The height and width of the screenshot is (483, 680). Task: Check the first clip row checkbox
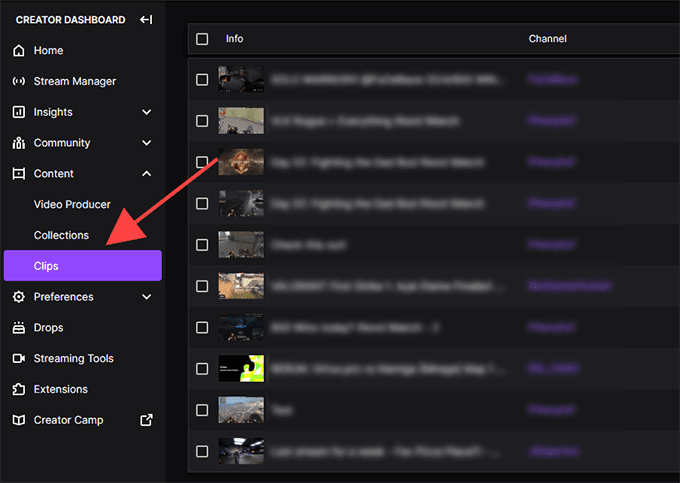pos(202,80)
